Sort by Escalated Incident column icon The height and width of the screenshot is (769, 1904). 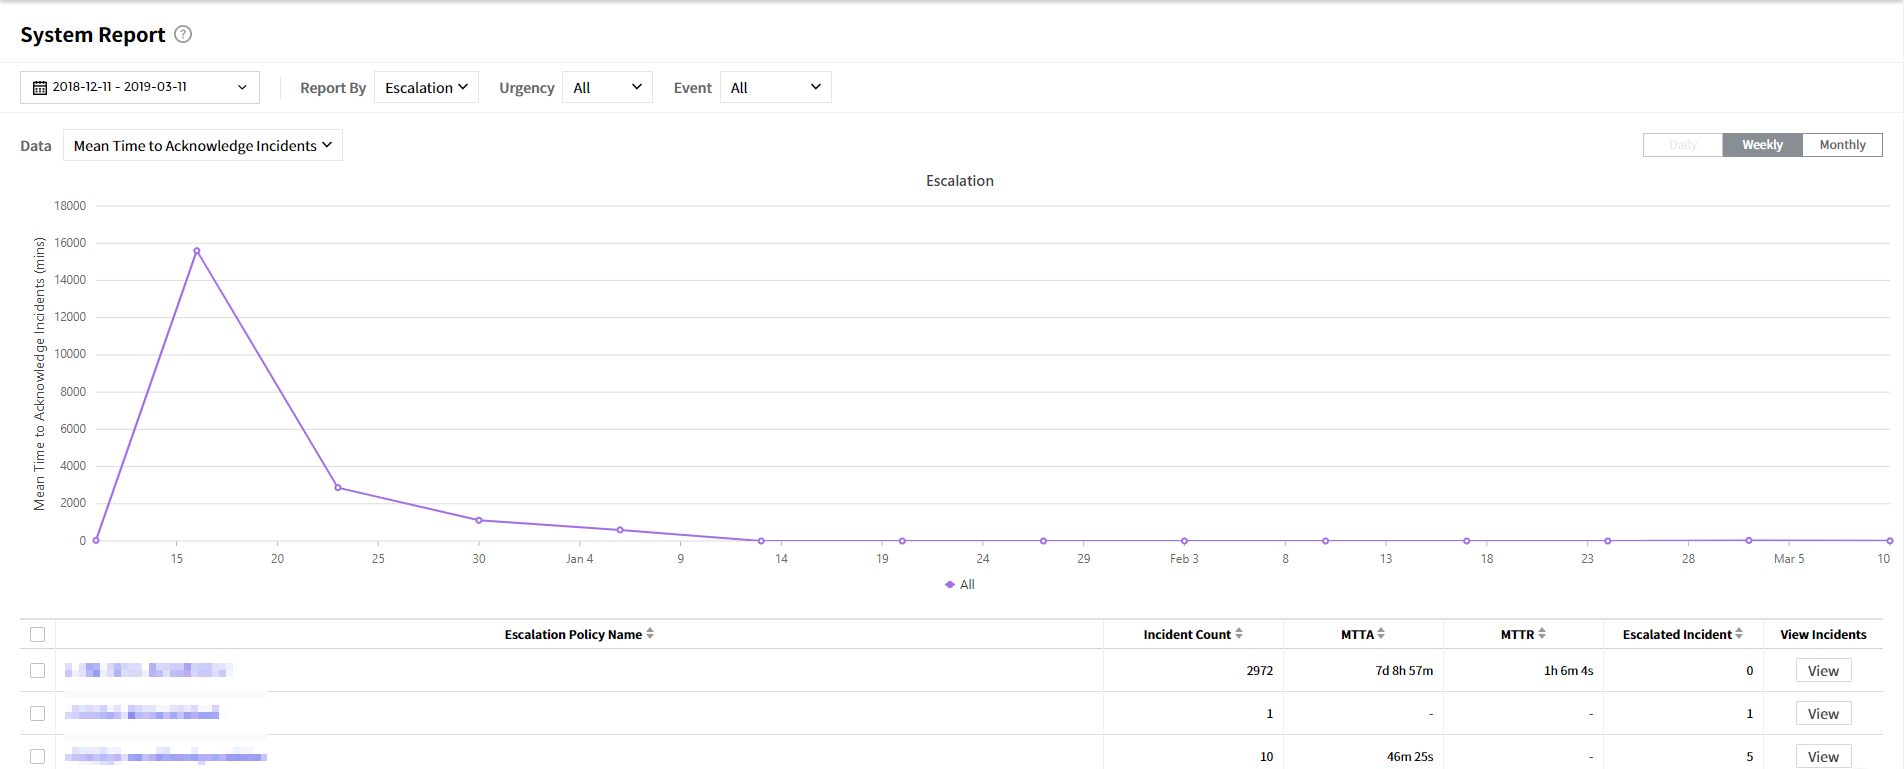[x=1739, y=634]
